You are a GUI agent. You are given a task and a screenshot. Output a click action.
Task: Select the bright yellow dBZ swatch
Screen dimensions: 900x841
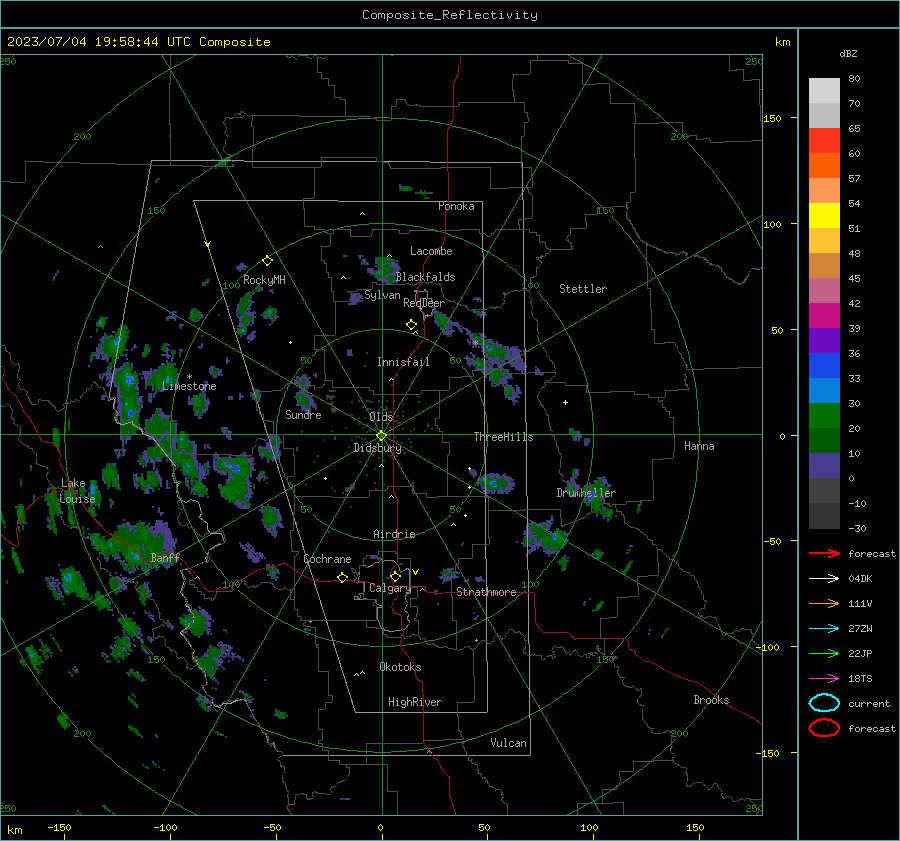[824, 215]
